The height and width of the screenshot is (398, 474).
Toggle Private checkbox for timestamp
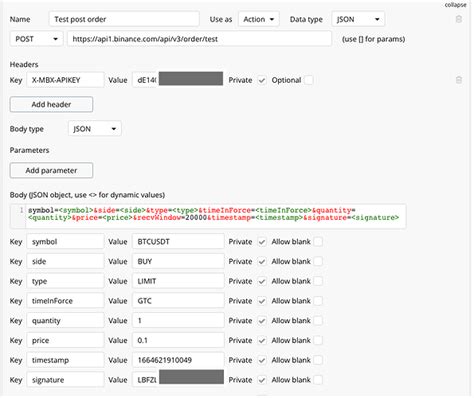click(262, 360)
